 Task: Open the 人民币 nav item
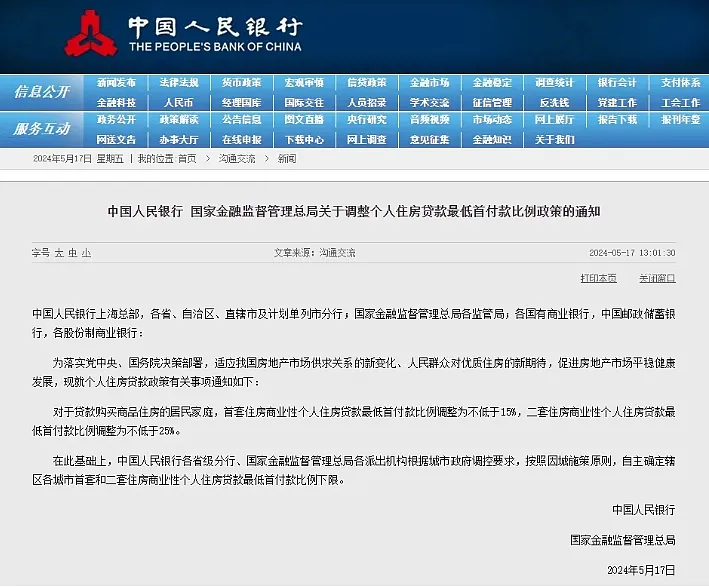[x=179, y=103]
